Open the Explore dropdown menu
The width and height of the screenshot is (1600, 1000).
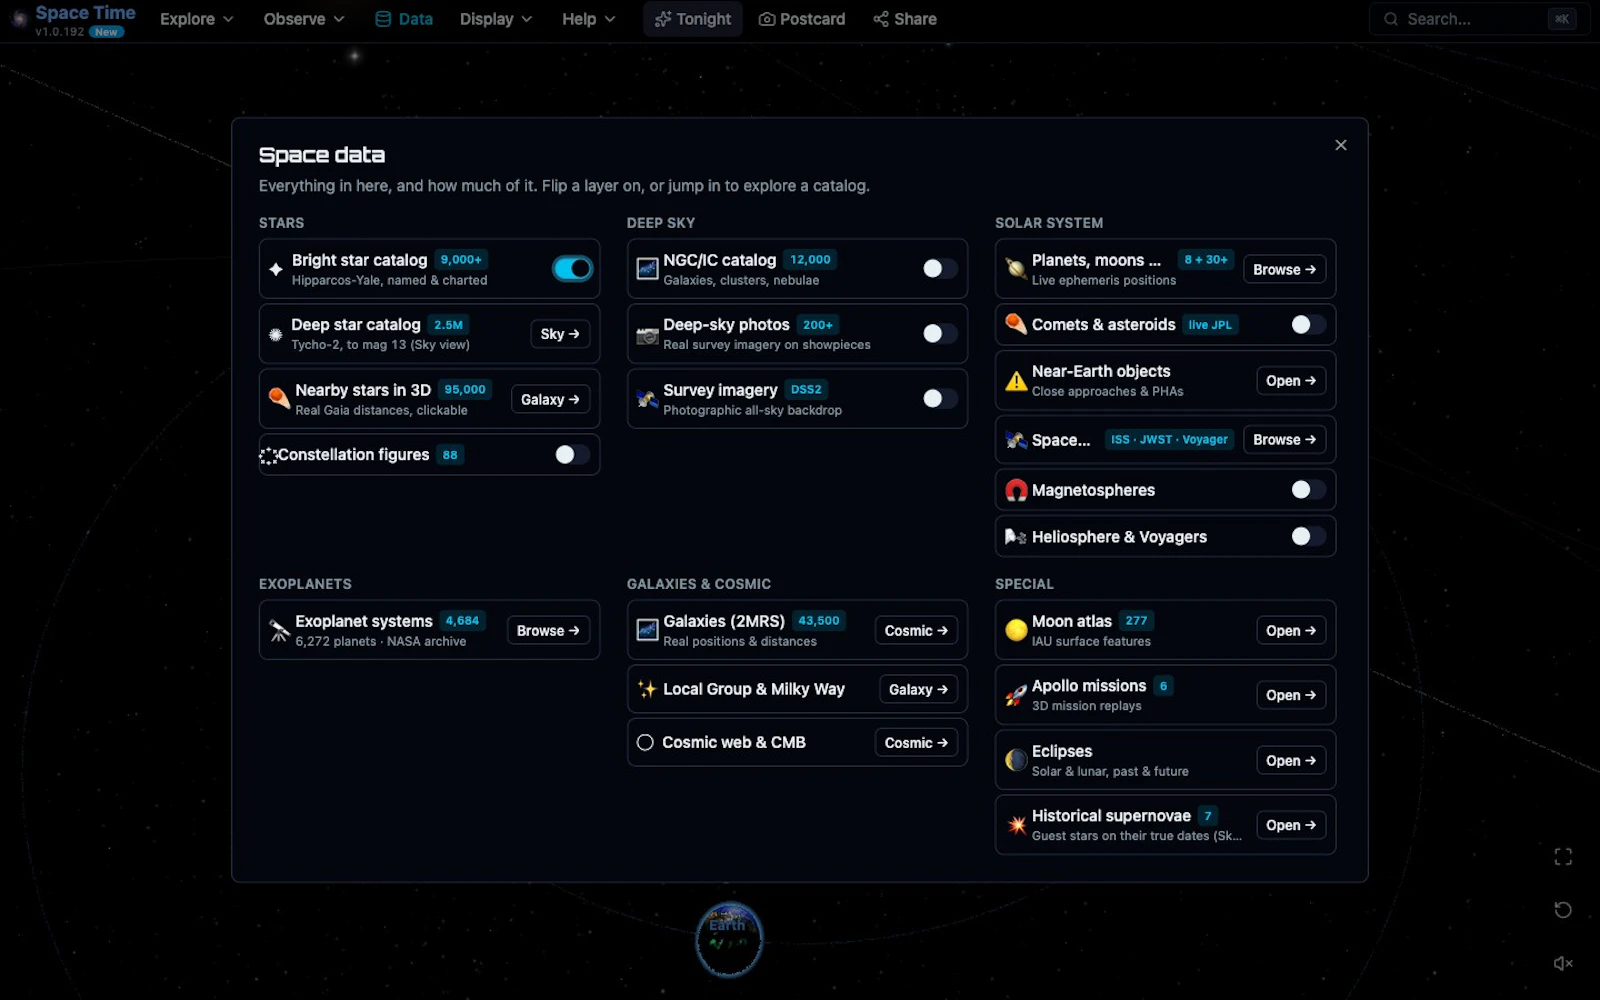197,19
